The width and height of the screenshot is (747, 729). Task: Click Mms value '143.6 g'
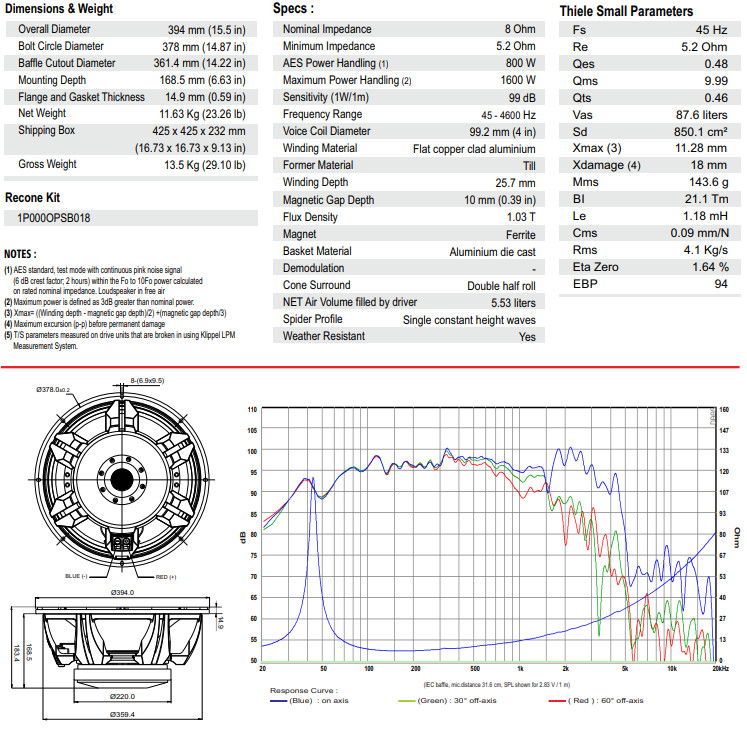708,182
